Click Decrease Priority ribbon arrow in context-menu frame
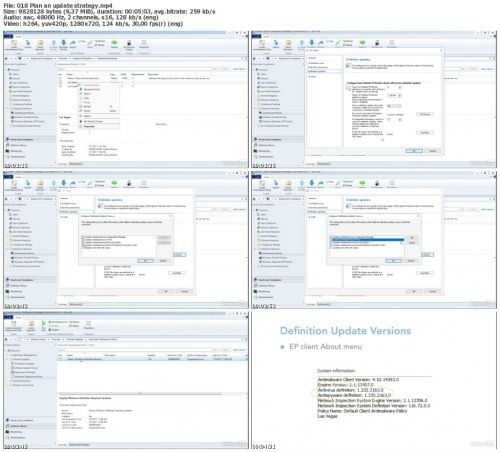The height and width of the screenshot is (452, 500). point(63,43)
